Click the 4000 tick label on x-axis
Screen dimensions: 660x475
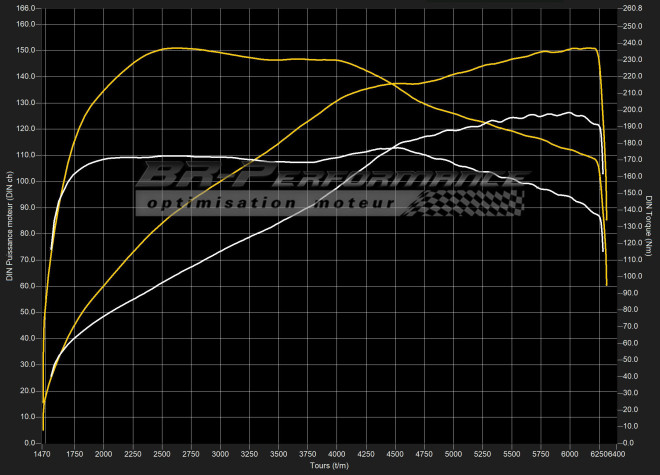[x=338, y=453]
